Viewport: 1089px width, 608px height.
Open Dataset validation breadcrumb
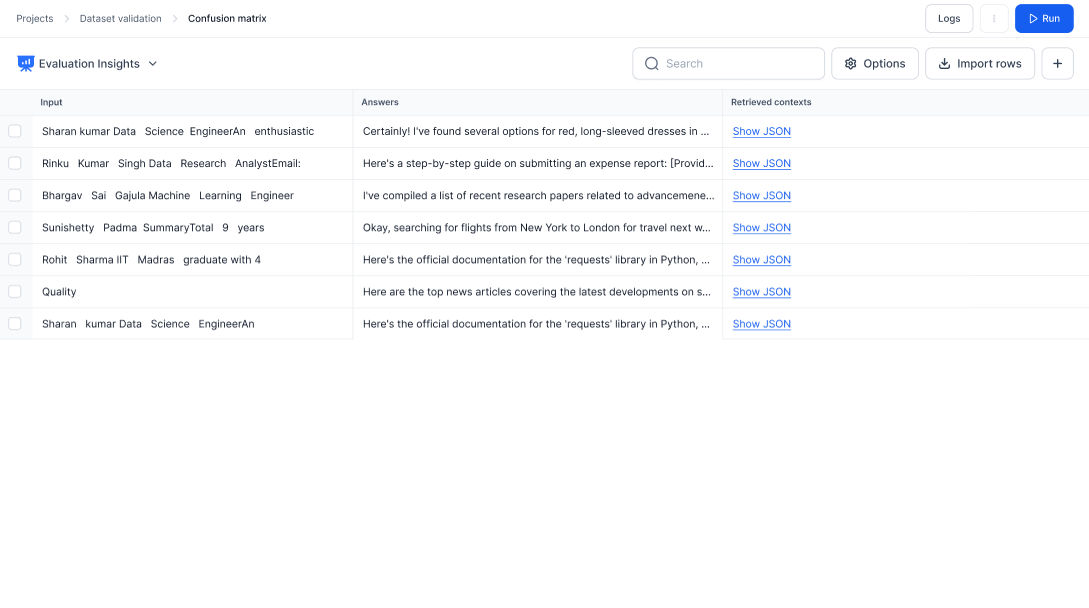[121, 19]
